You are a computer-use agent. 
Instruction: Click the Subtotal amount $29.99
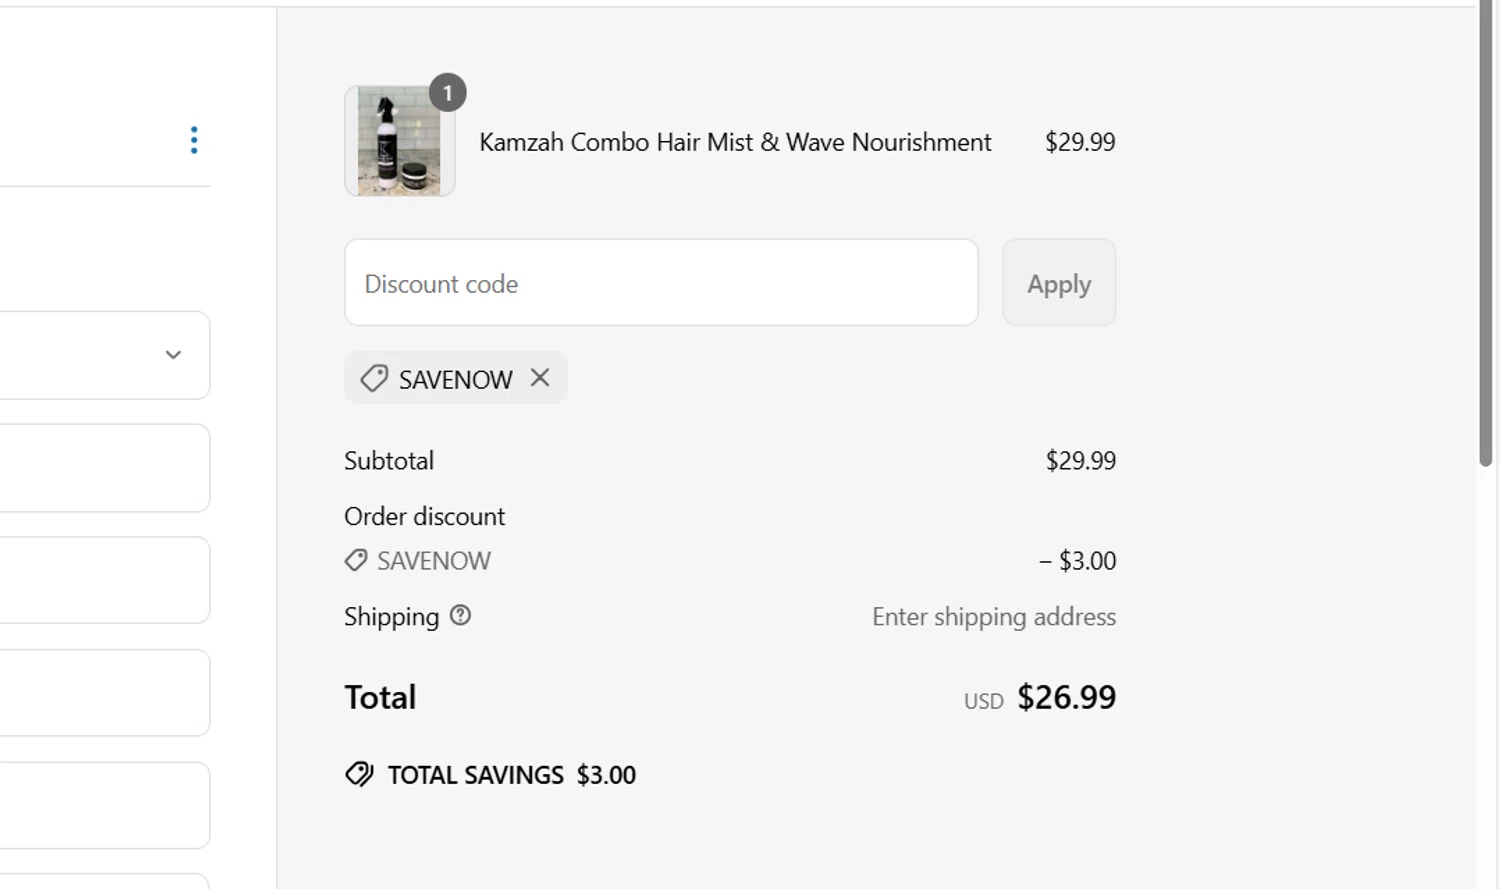point(1080,461)
